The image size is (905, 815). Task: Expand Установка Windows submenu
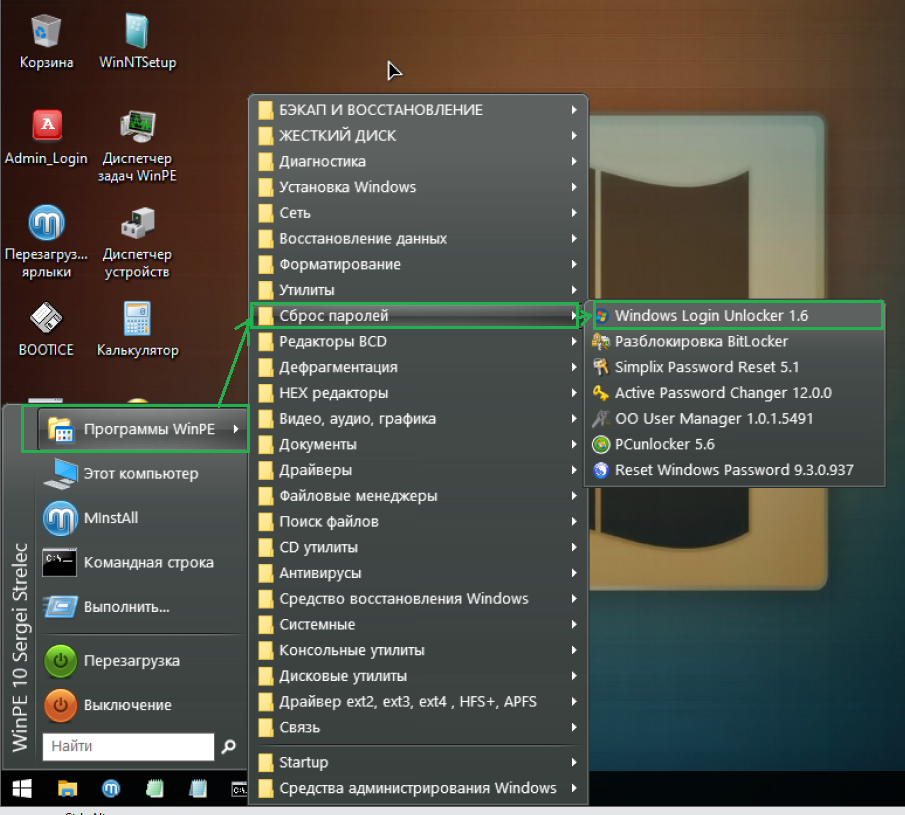click(418, 187)
